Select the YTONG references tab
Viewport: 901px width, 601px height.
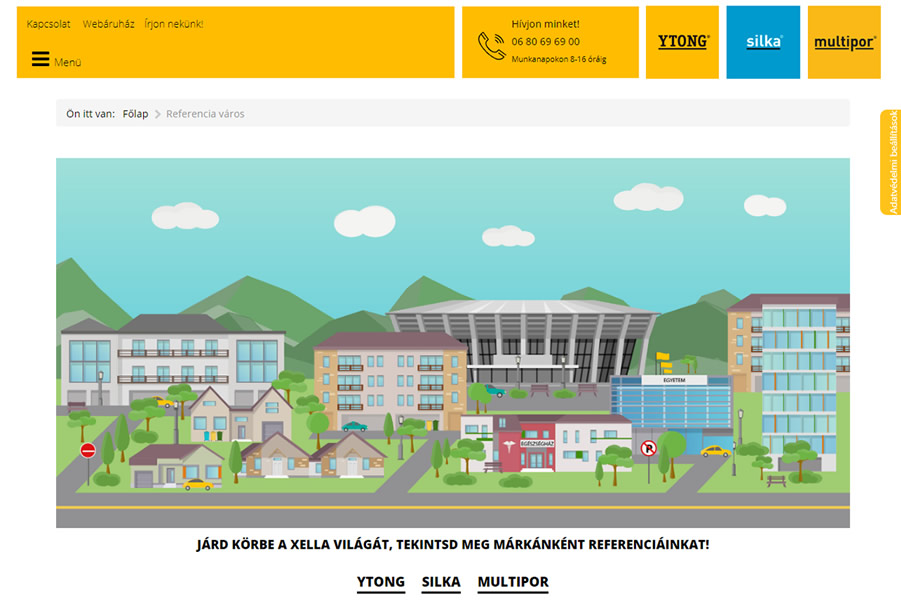coord(380,582)
